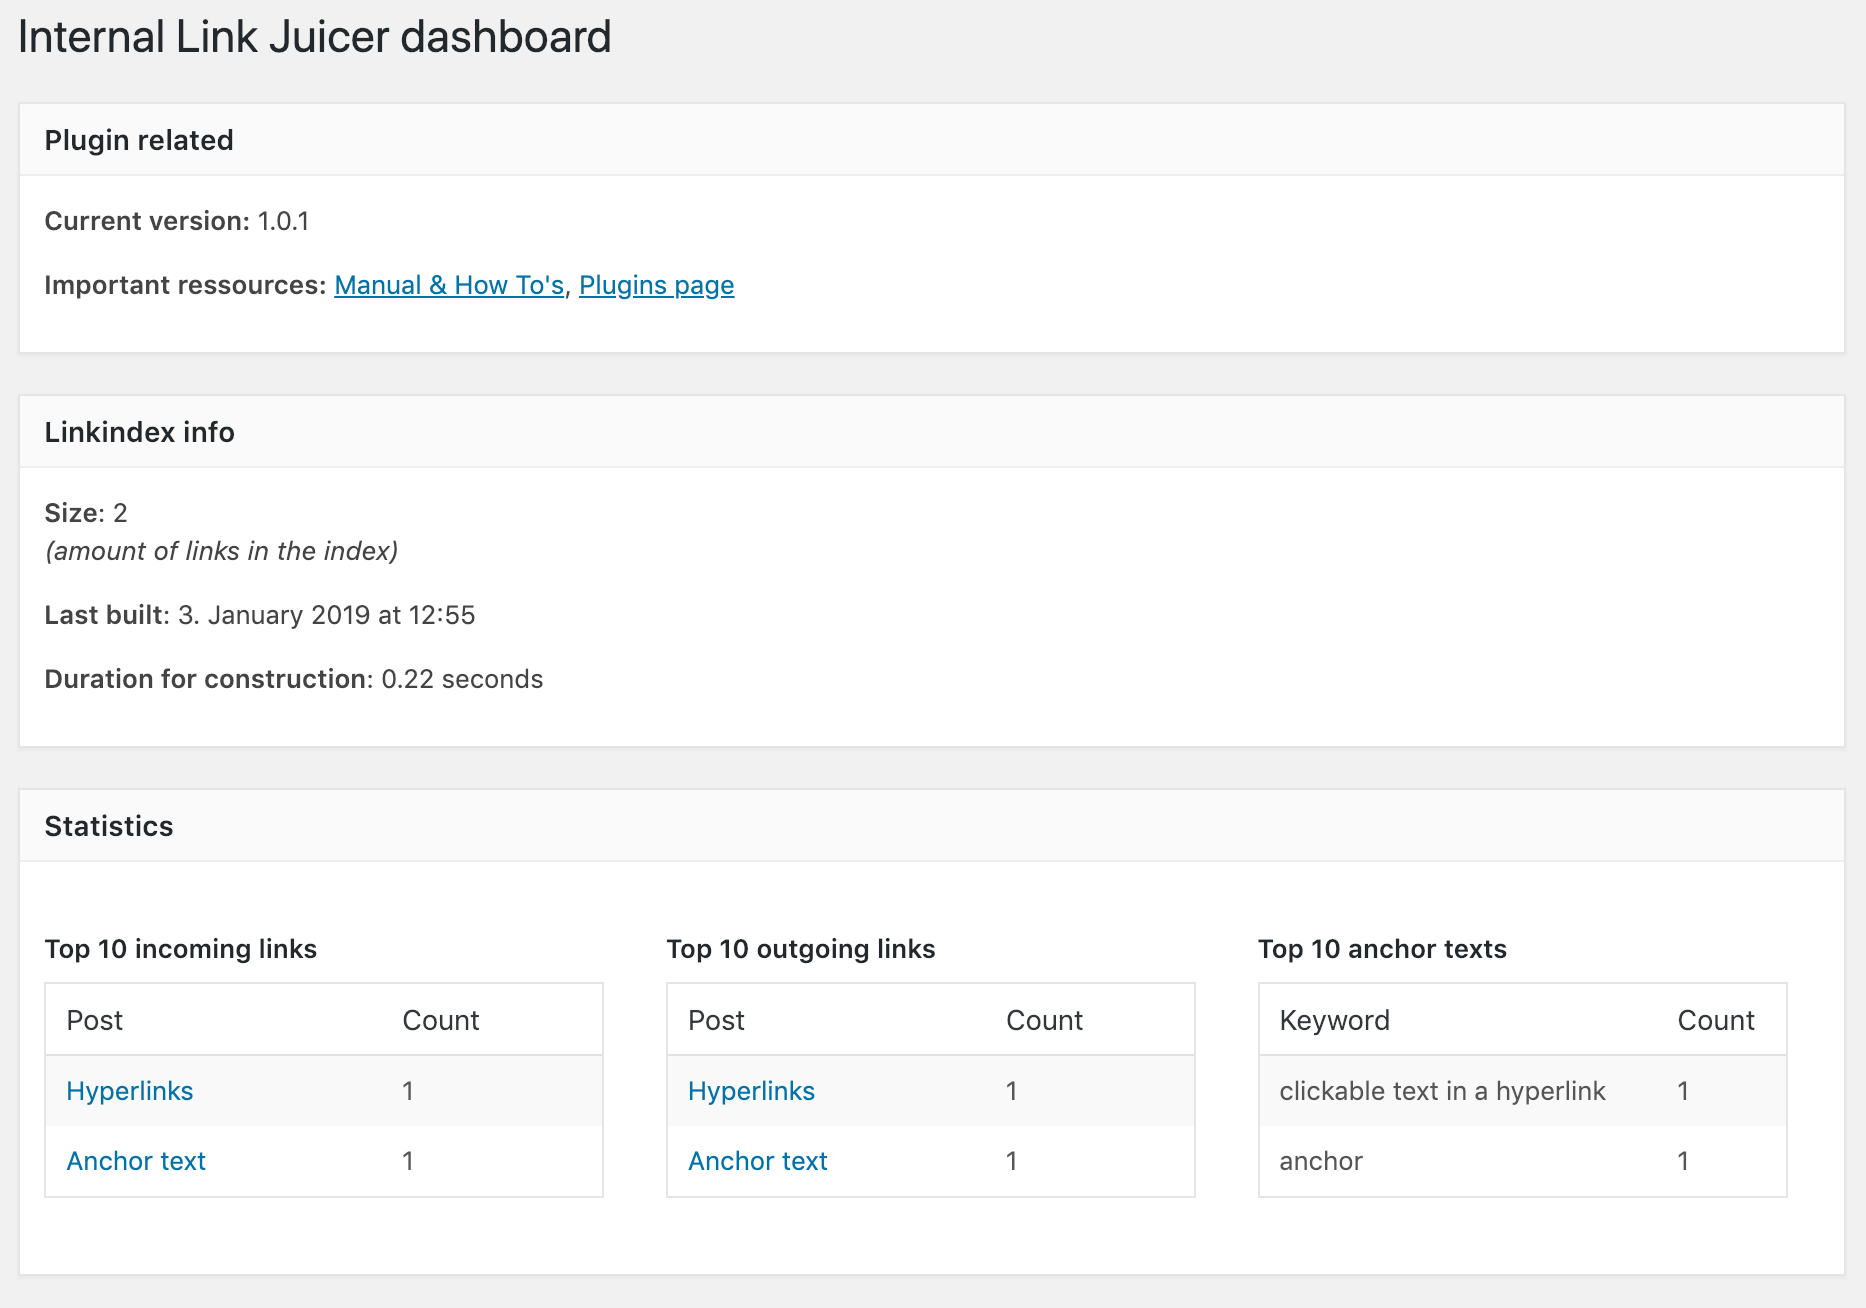Viewport: 1866px width, 1308px height.
Task: Click the Top 10 anchor texts heading
Action: click(1382, 949)
